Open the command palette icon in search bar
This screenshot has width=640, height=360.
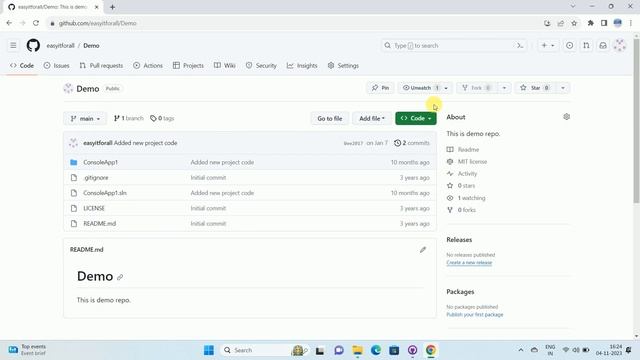coord(520,46)
